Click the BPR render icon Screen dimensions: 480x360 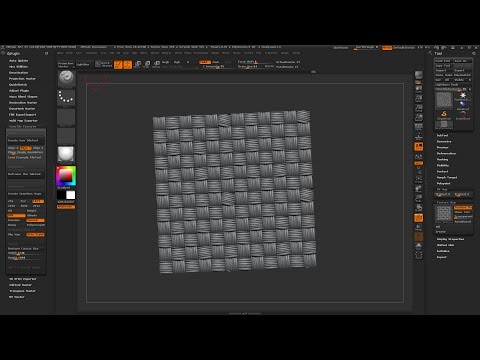419,75
